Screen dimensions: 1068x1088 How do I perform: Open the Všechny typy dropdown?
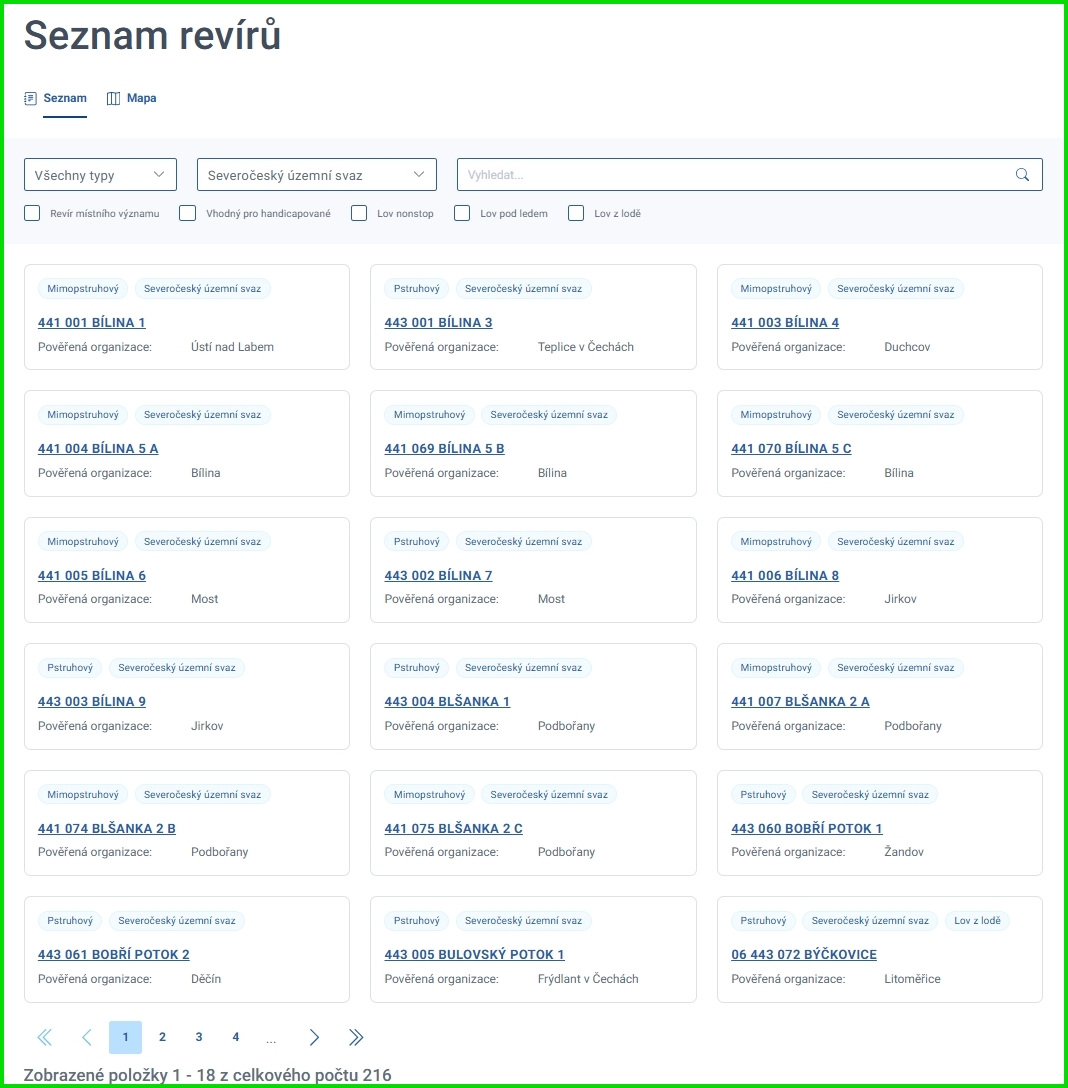point(100,175)
